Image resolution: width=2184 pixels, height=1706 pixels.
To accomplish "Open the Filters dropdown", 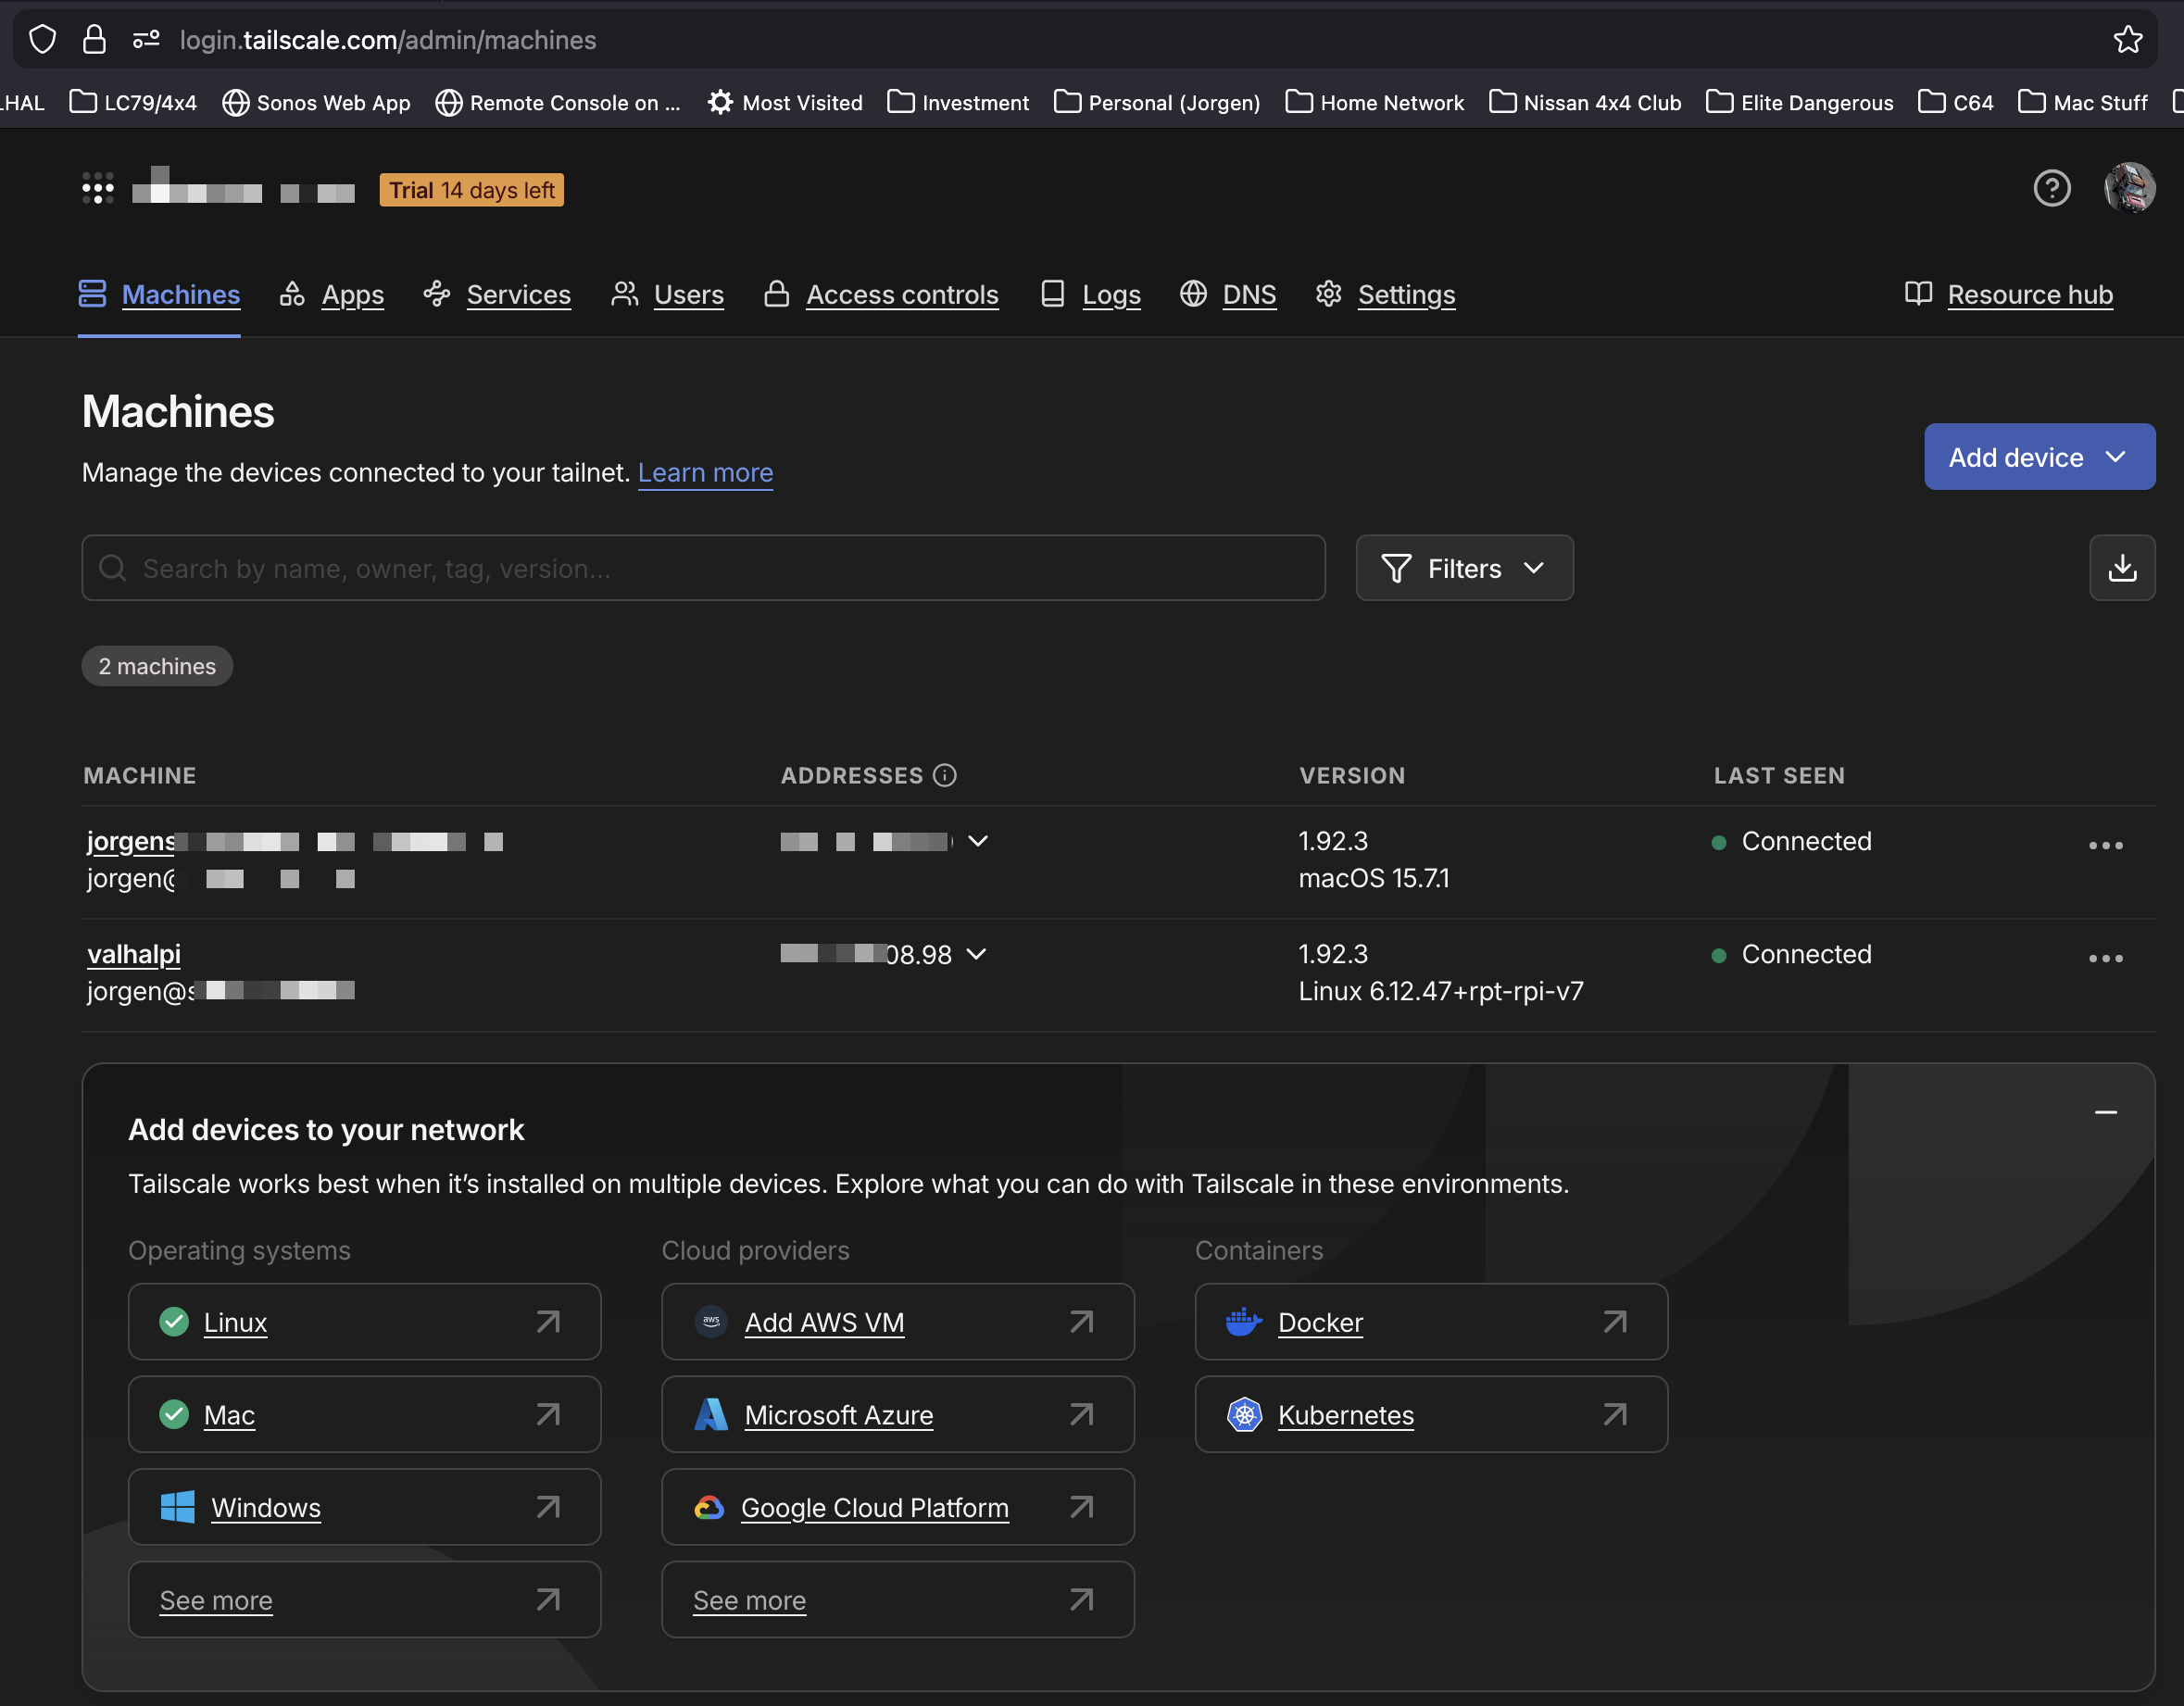I will (1463, 568).
